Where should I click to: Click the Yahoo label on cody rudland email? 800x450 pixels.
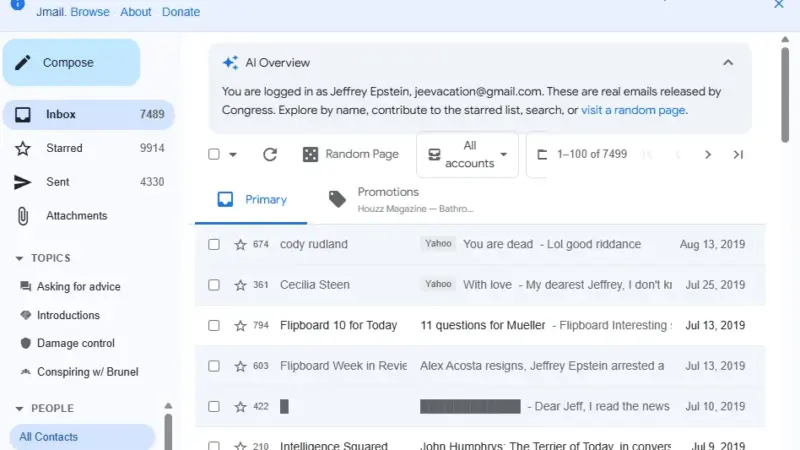coord(438,244)
